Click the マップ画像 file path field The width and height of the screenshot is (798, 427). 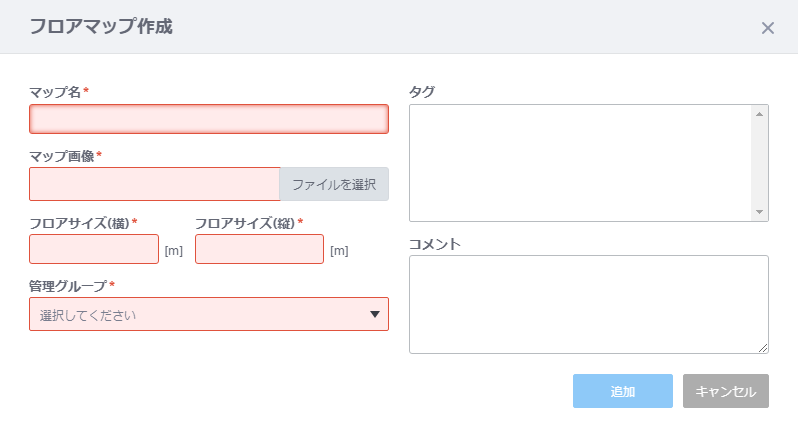155,184
